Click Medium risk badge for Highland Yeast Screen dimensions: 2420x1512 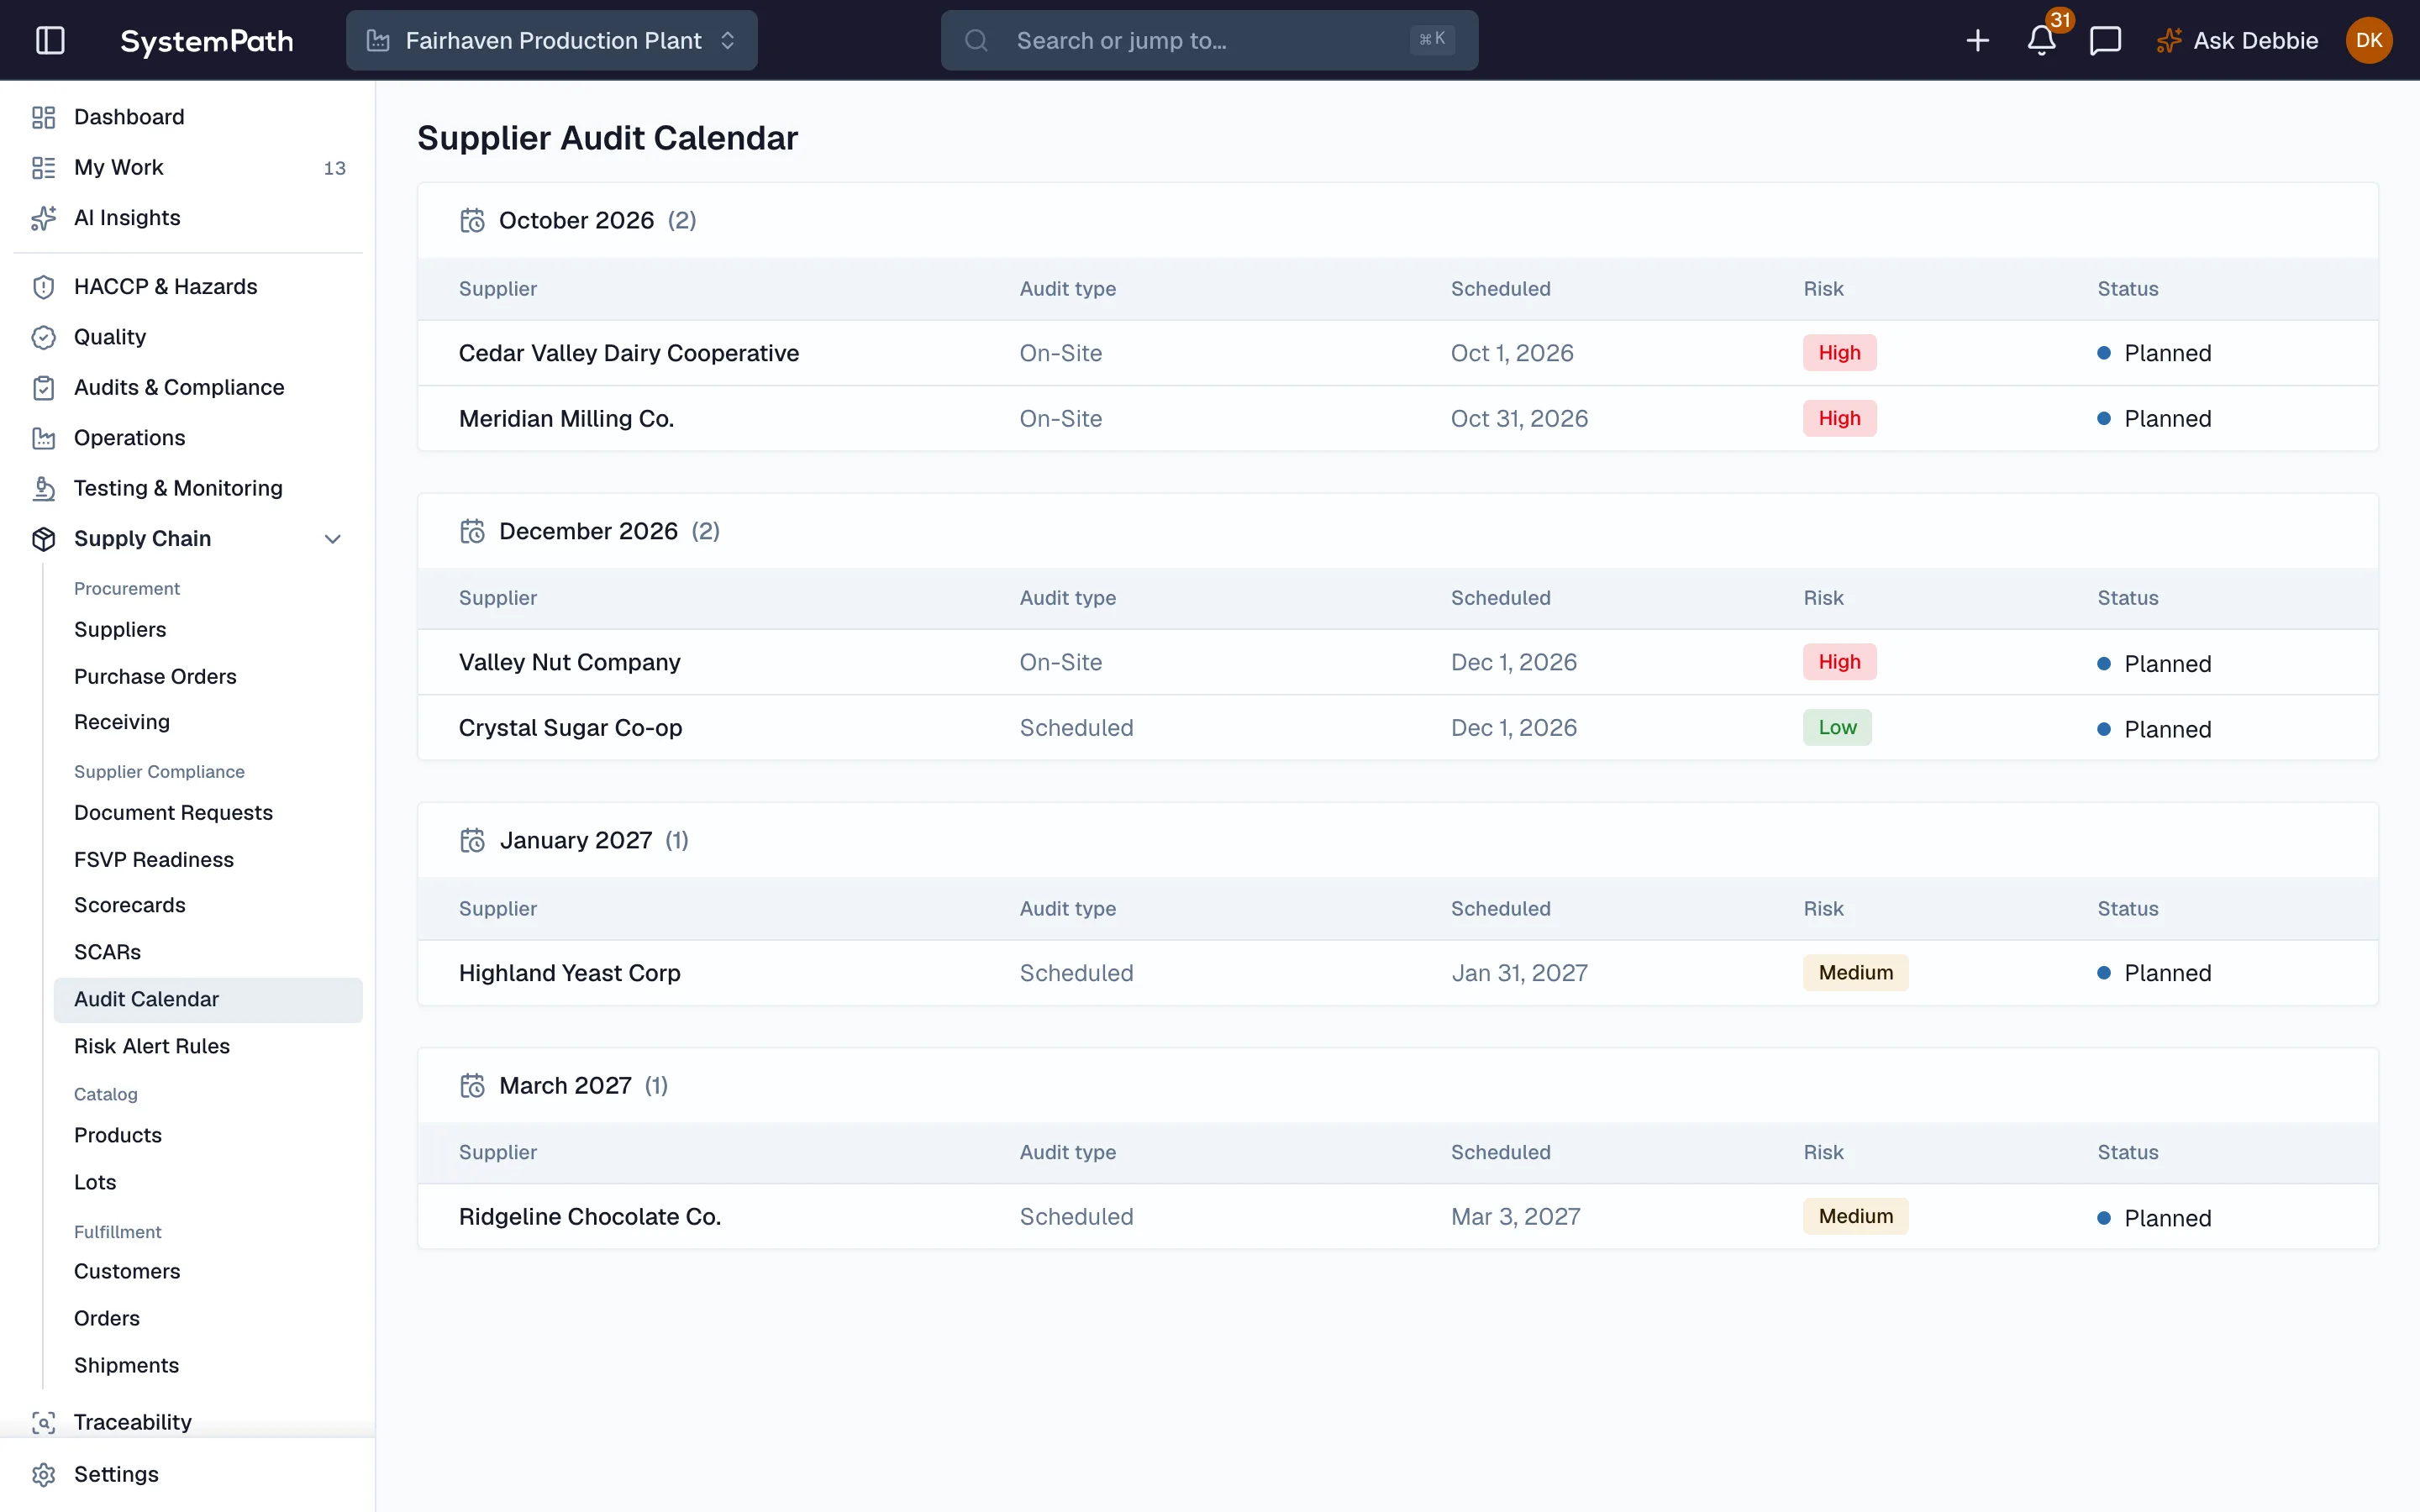[x=1855, y=973]
